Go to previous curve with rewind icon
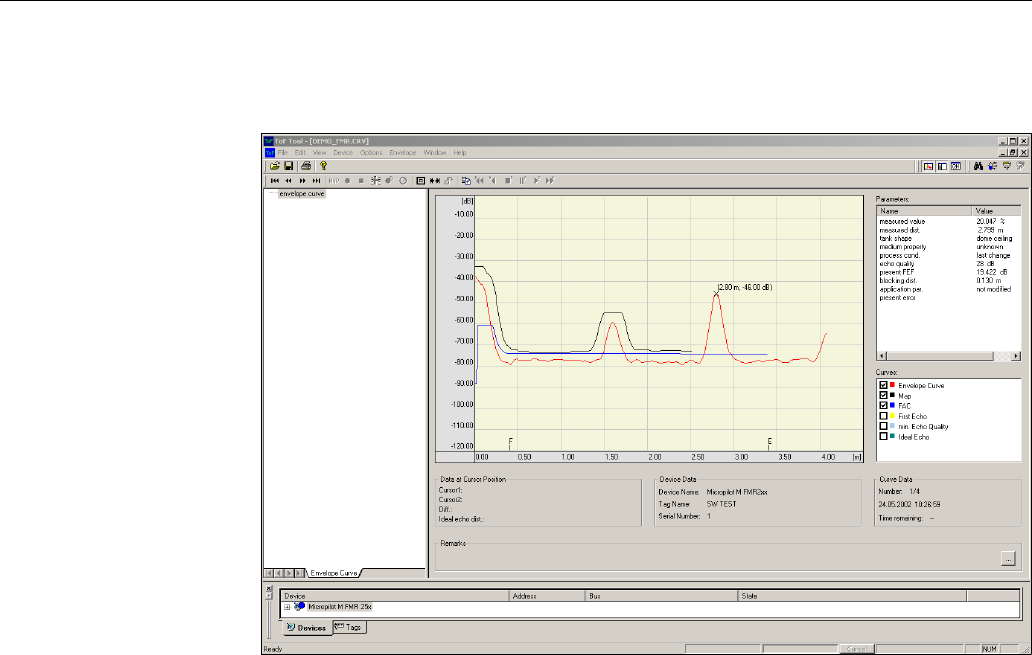This screenshot has height=655, width=1032. [x=288, y=180]
